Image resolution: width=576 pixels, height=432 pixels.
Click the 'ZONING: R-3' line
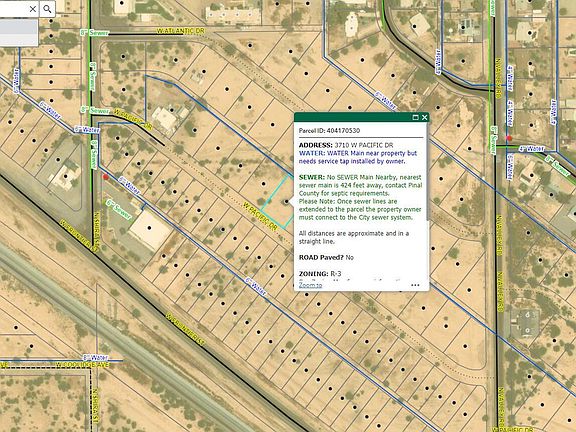(320, 274)
